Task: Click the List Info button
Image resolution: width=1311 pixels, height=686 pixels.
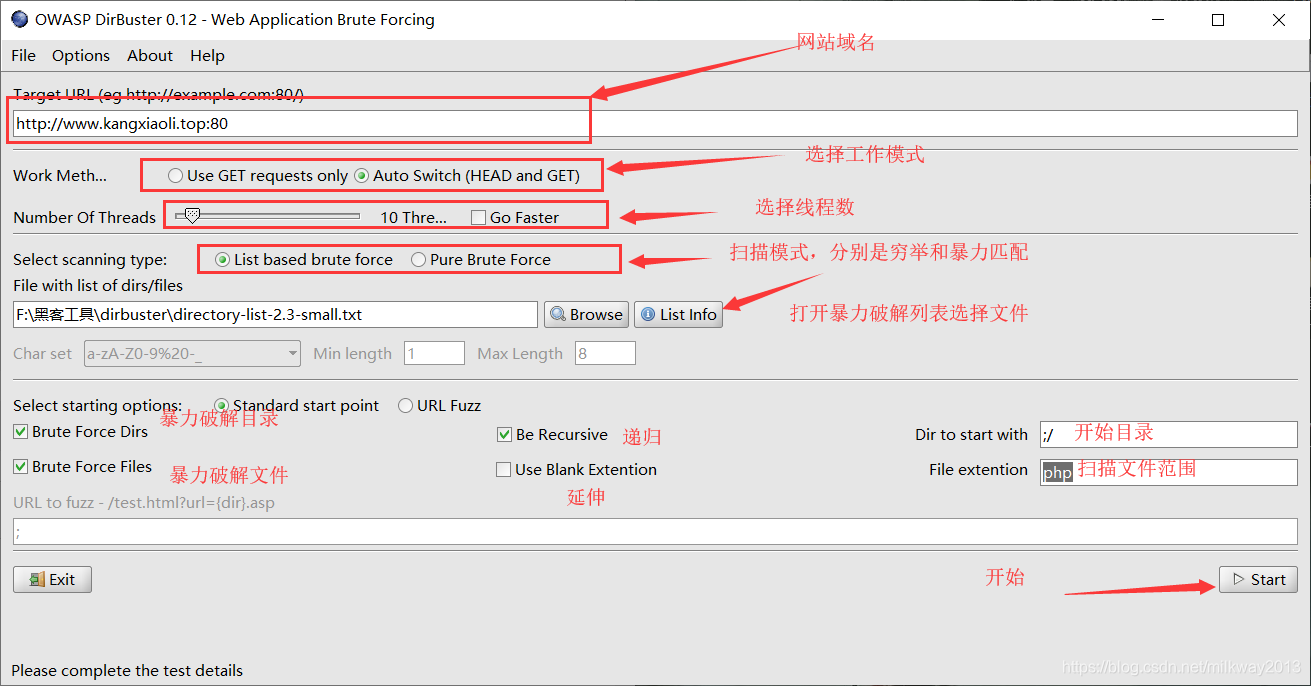Action: pyautogui.click(x=678, y=314)
